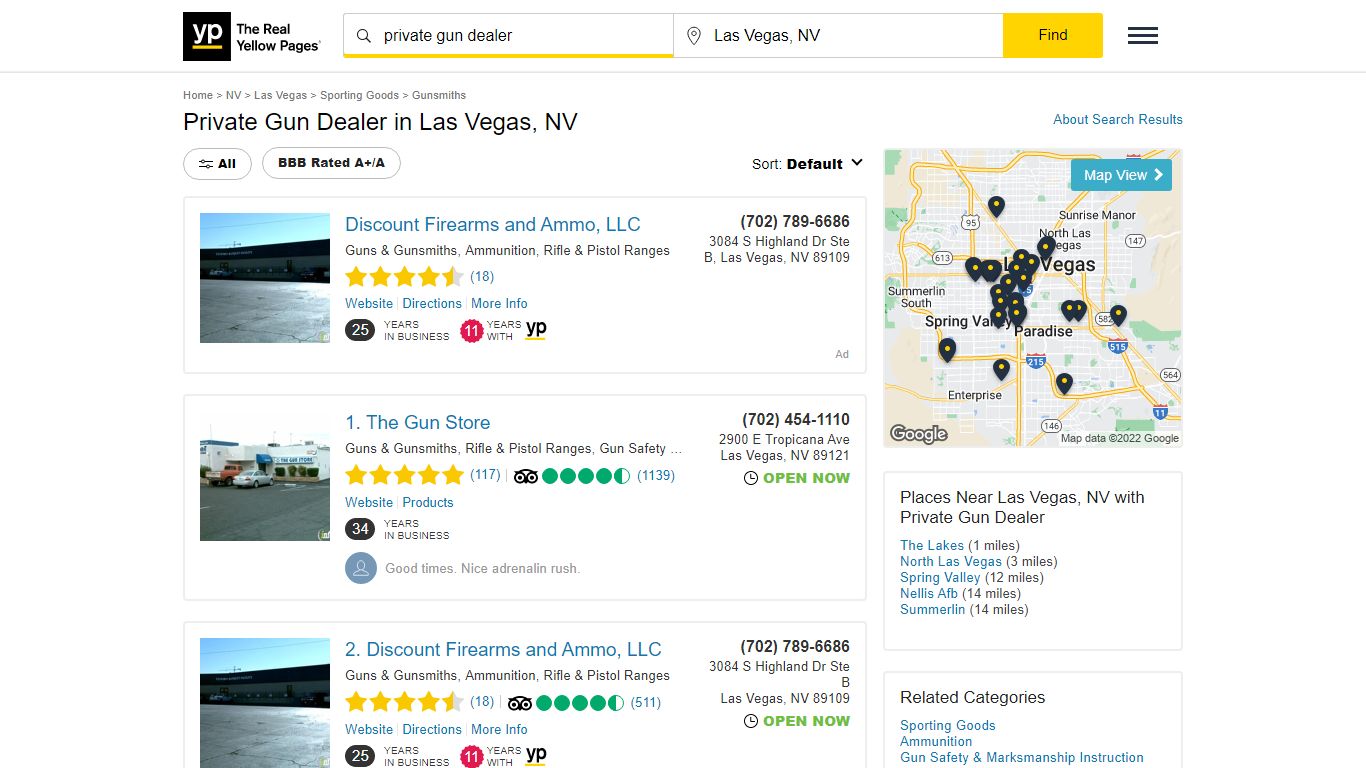
Task: Open ad listing Discount Firearms and Ammo title
Action: click(x=492, y=224)
